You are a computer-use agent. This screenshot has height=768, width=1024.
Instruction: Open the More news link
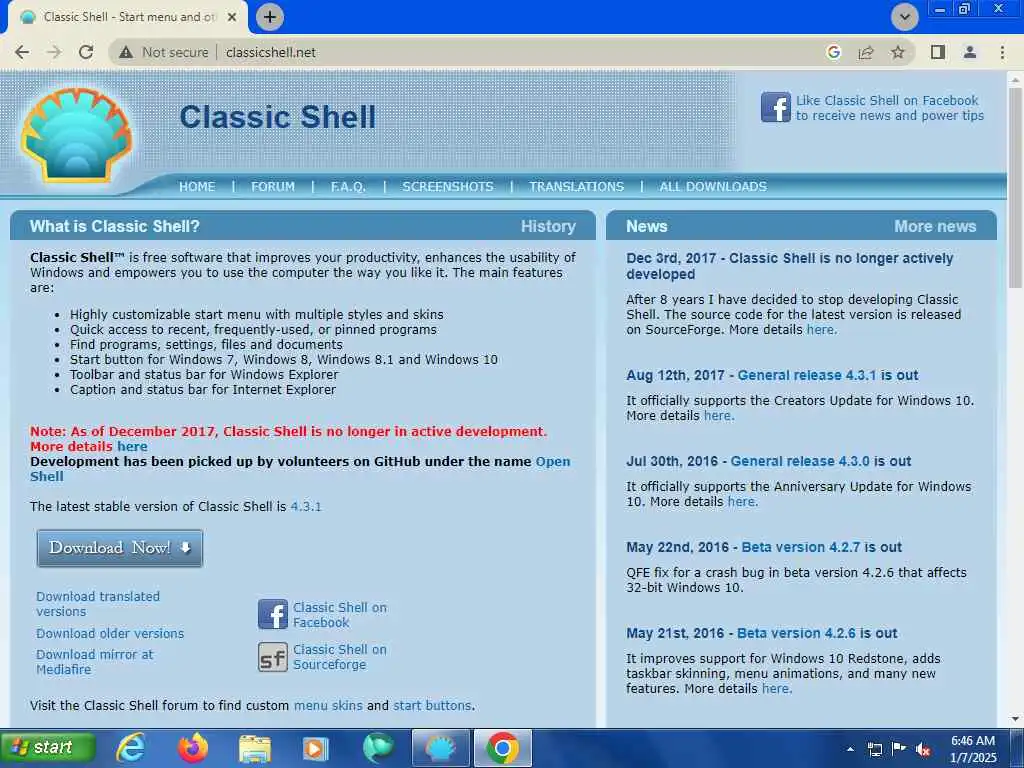(935, 227)
